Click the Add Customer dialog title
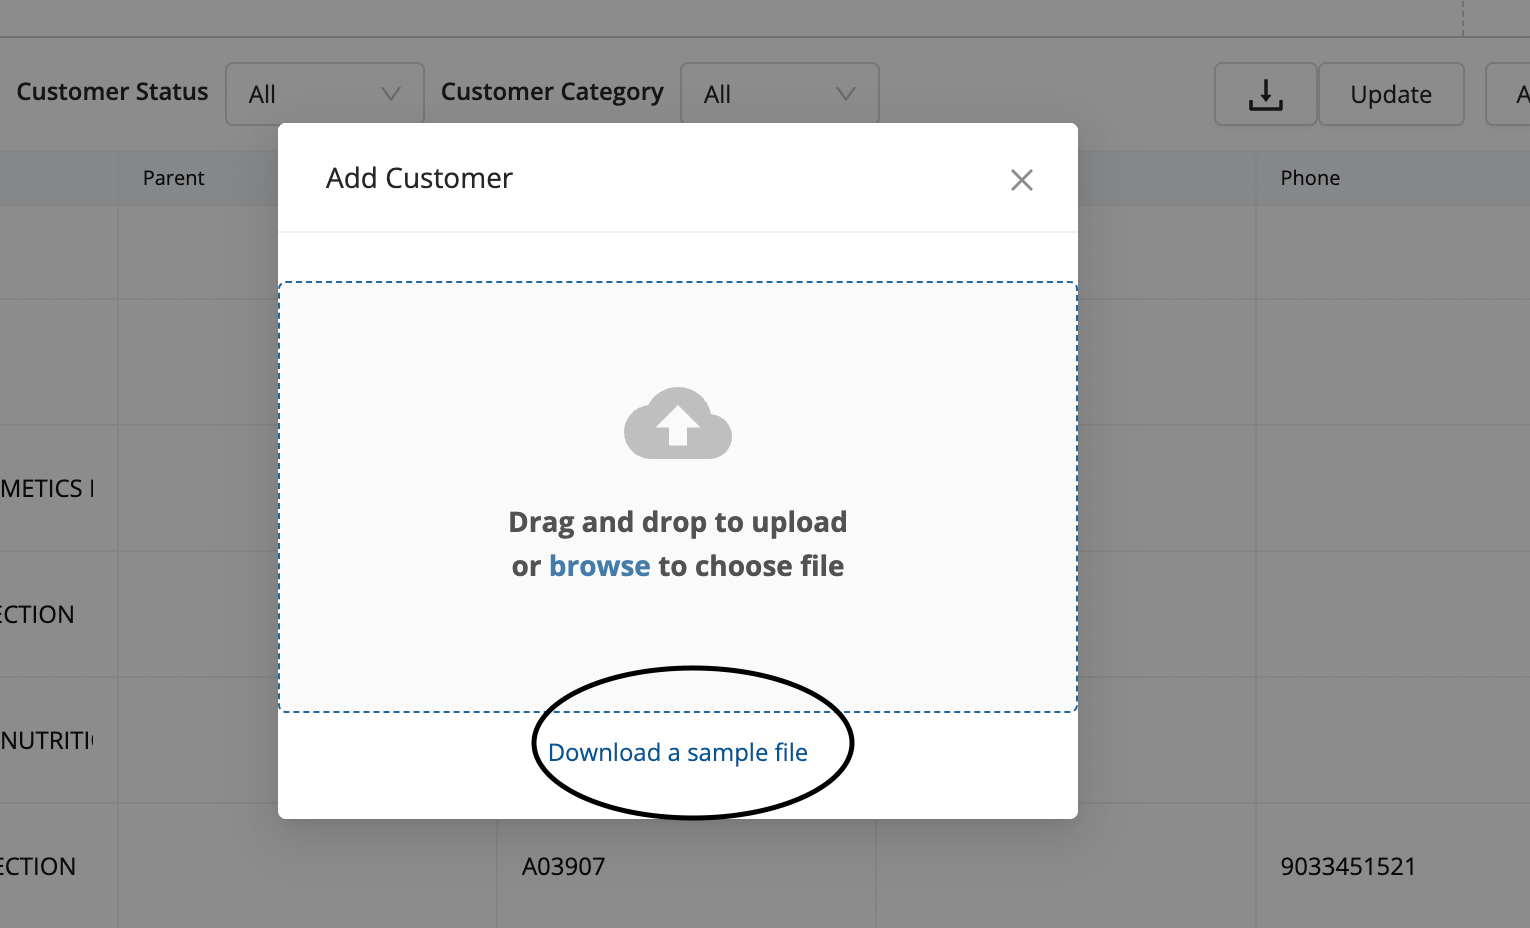This screenshot has width=1530, height=928. click(x=419, y=178)
